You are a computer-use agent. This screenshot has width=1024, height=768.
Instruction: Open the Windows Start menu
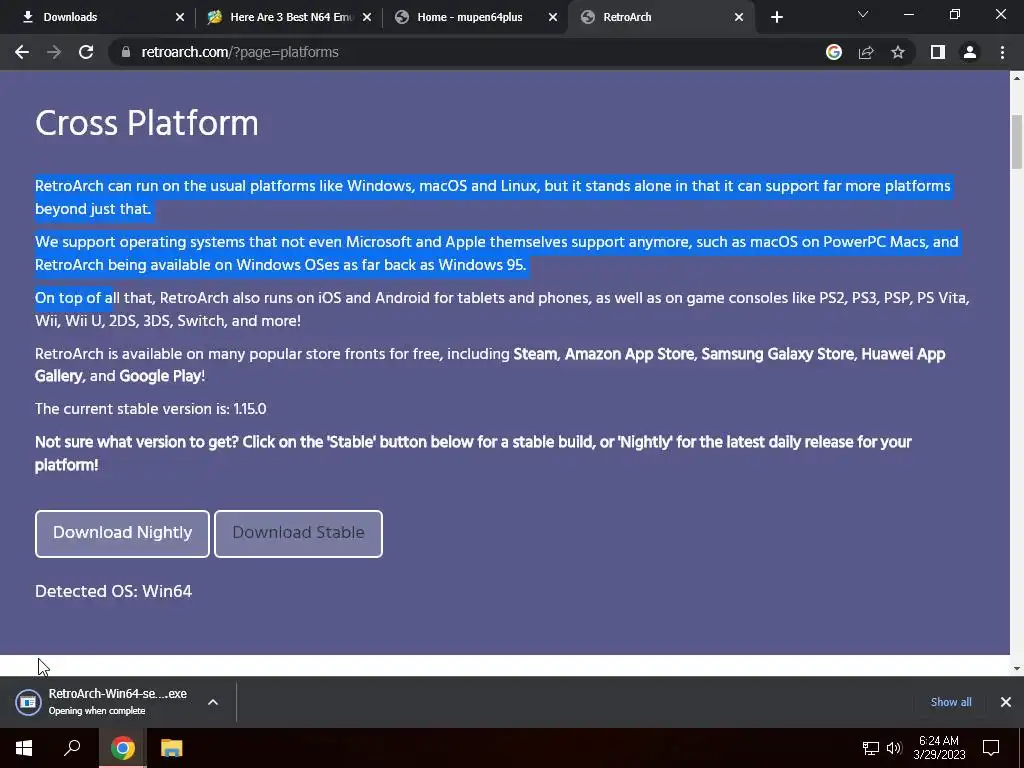pyautogui.click(x=24, y=748)
